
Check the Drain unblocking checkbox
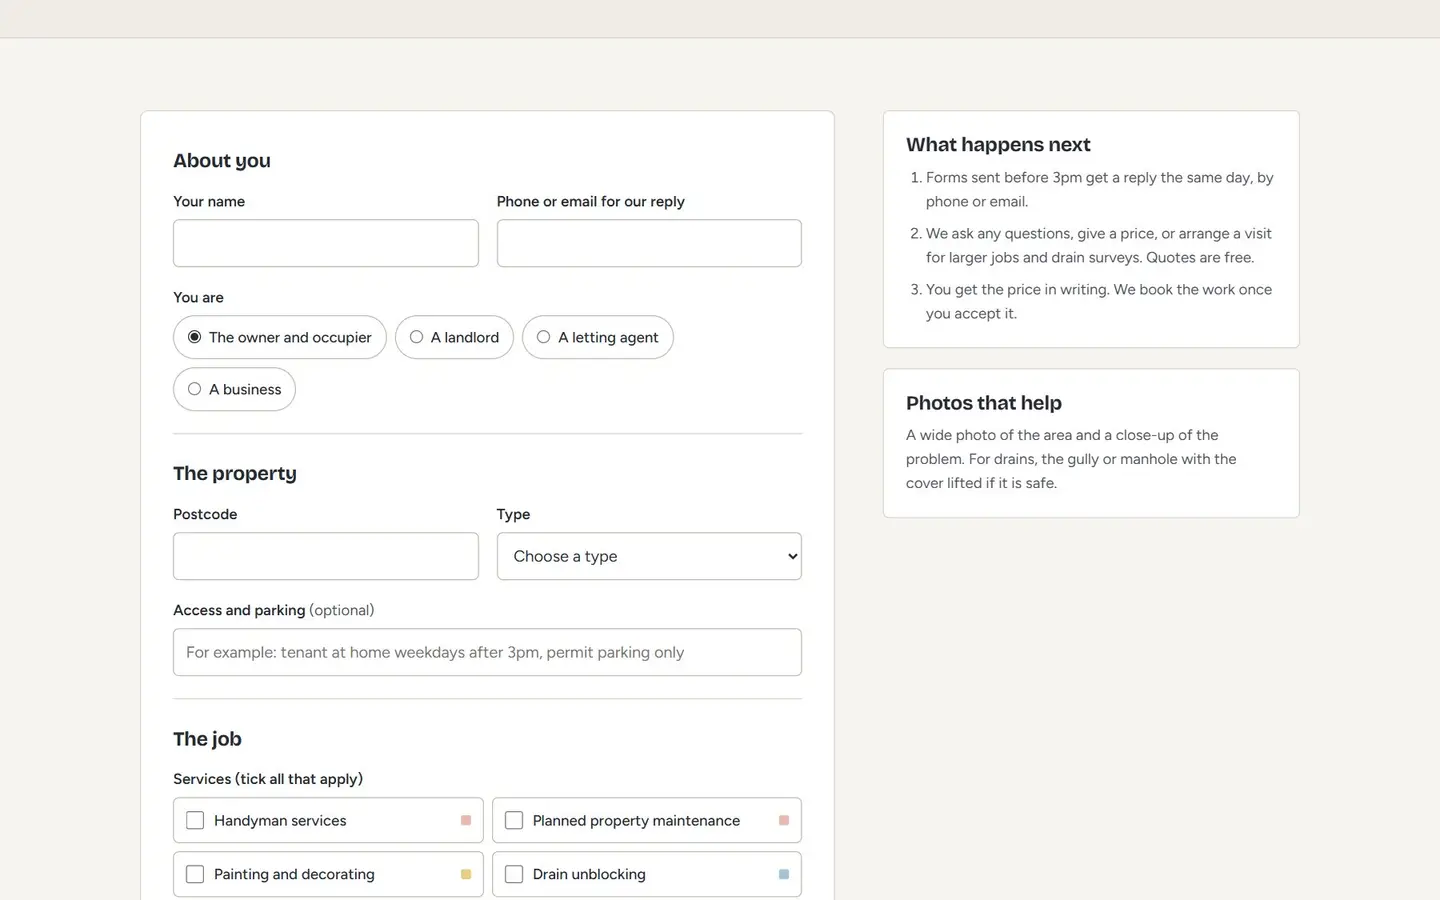514,874
